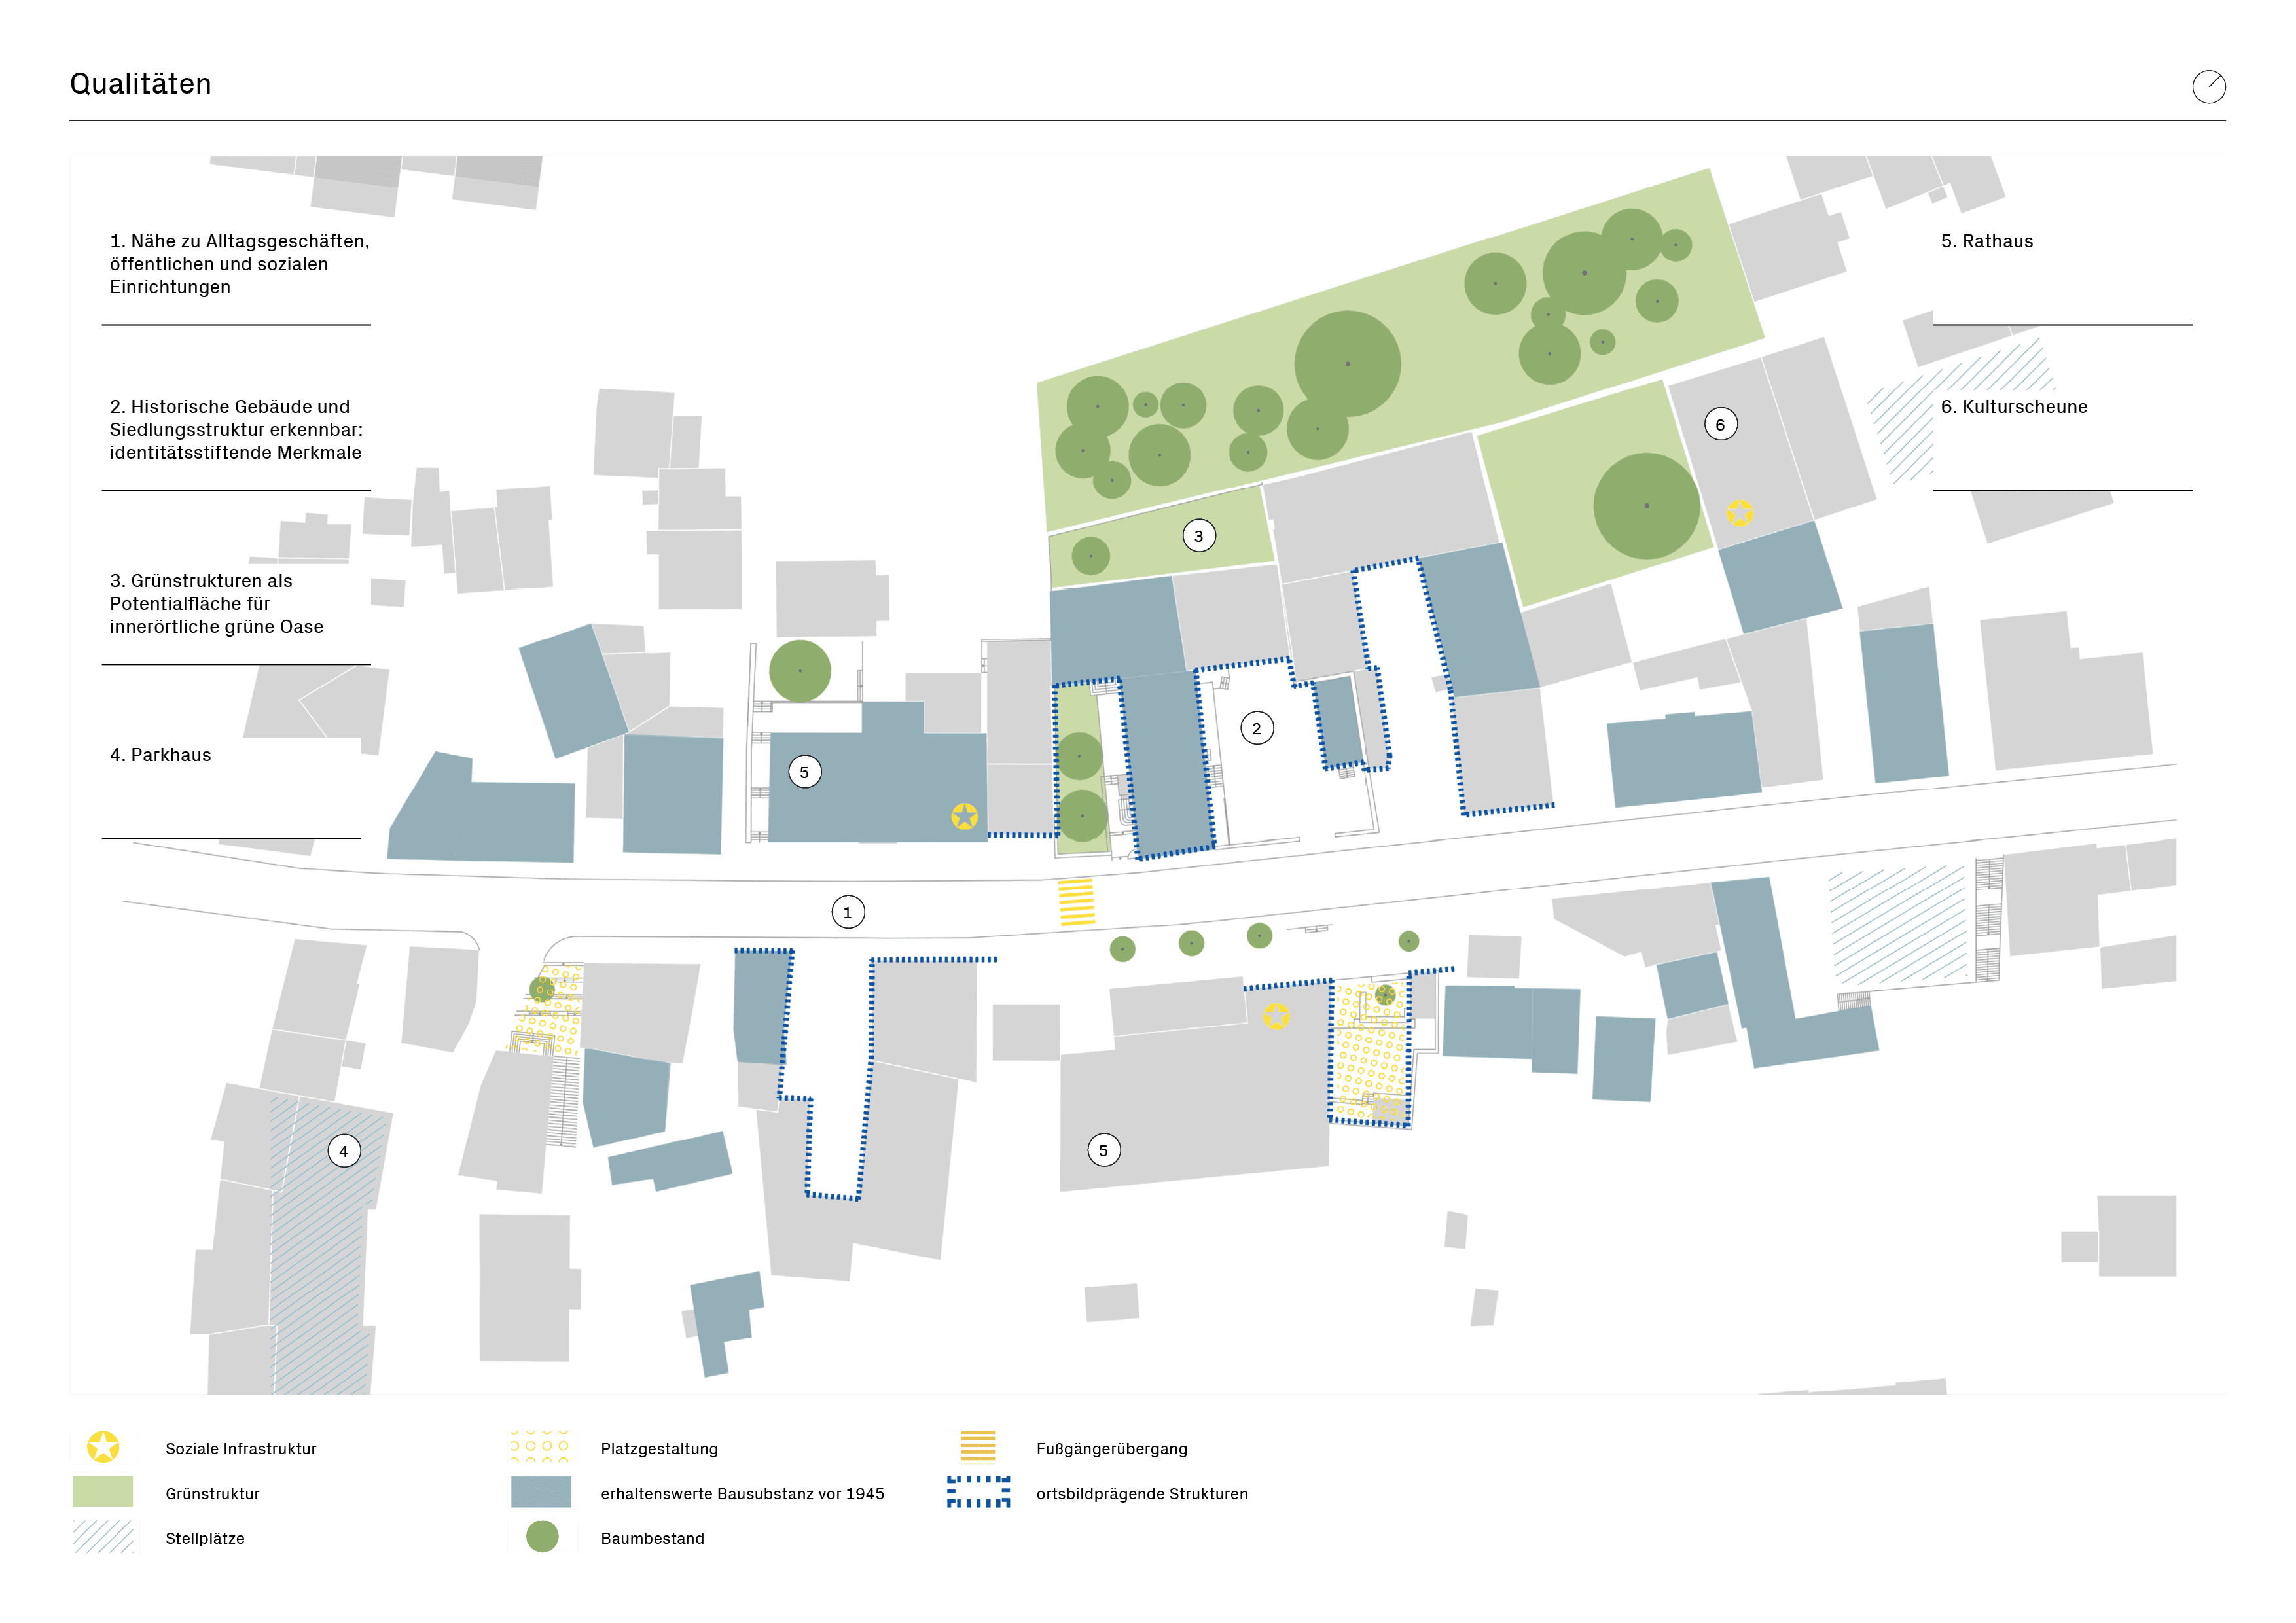2296x1623 pixels.
Task: Click text '2. Historische Gebäude und Siedlungsstruktur'
Action: point(236,419)
